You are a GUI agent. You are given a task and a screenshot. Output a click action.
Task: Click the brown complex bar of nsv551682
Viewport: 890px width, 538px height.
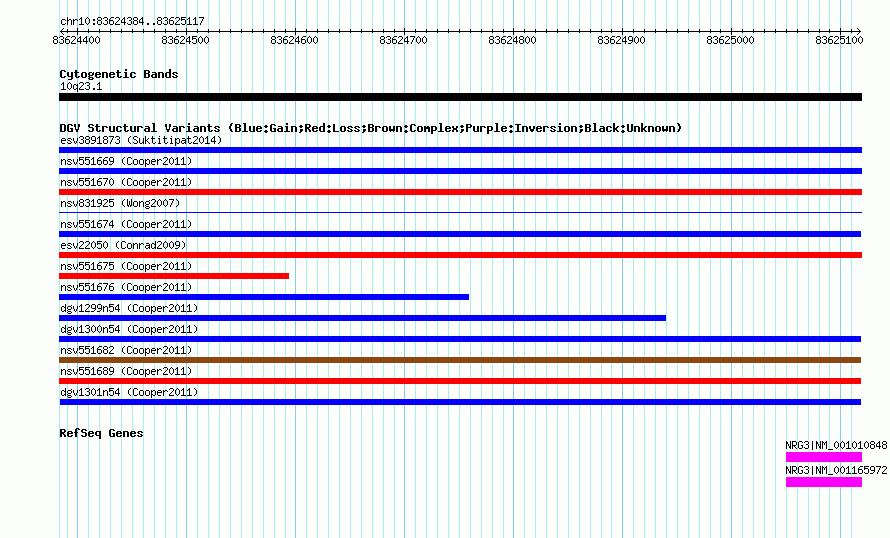pyautogui.click(x=460, y=360)
